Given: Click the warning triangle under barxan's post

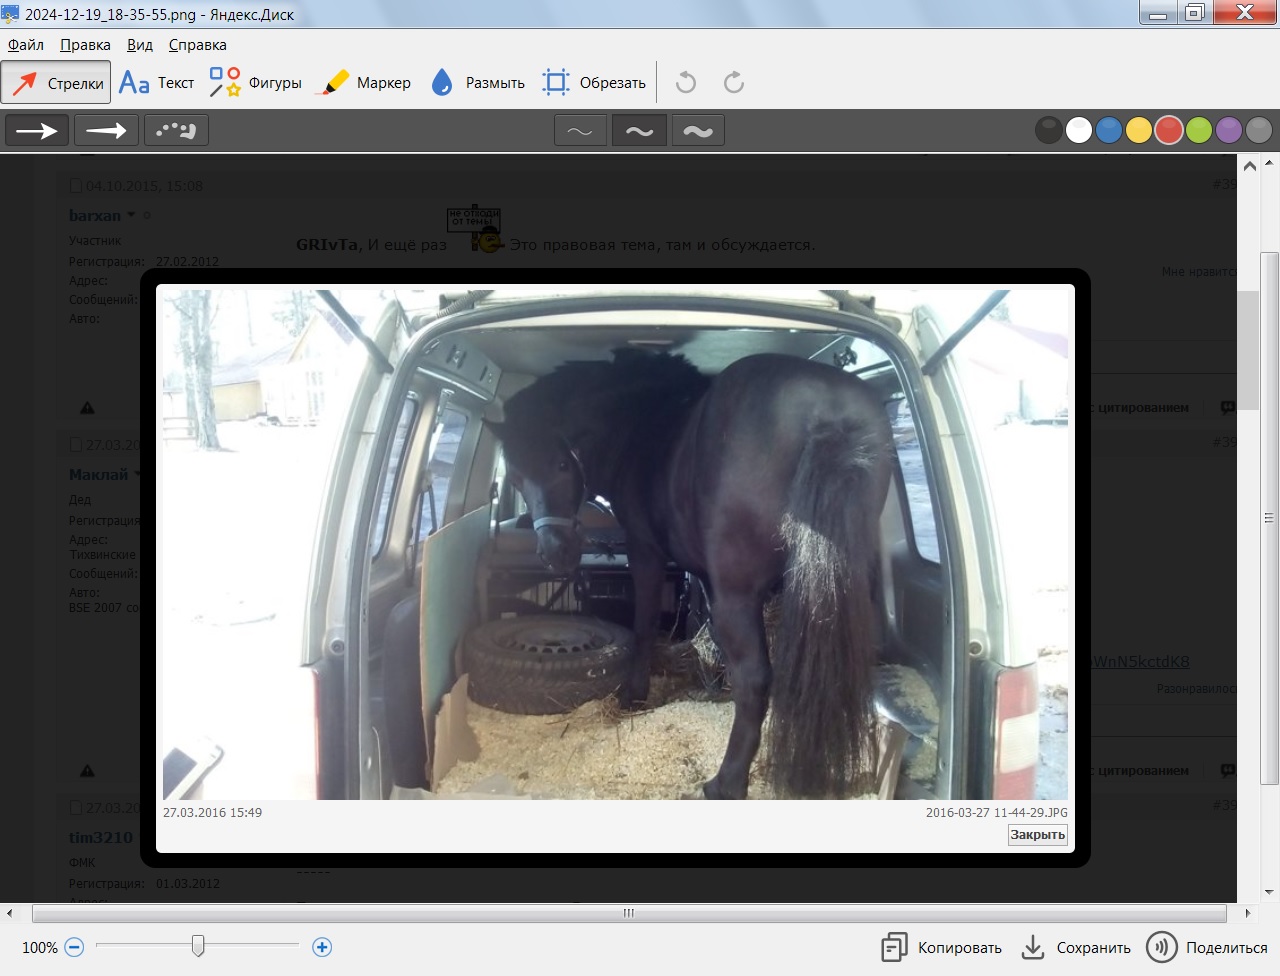Looking at the screenshot, I should point(87,408).
